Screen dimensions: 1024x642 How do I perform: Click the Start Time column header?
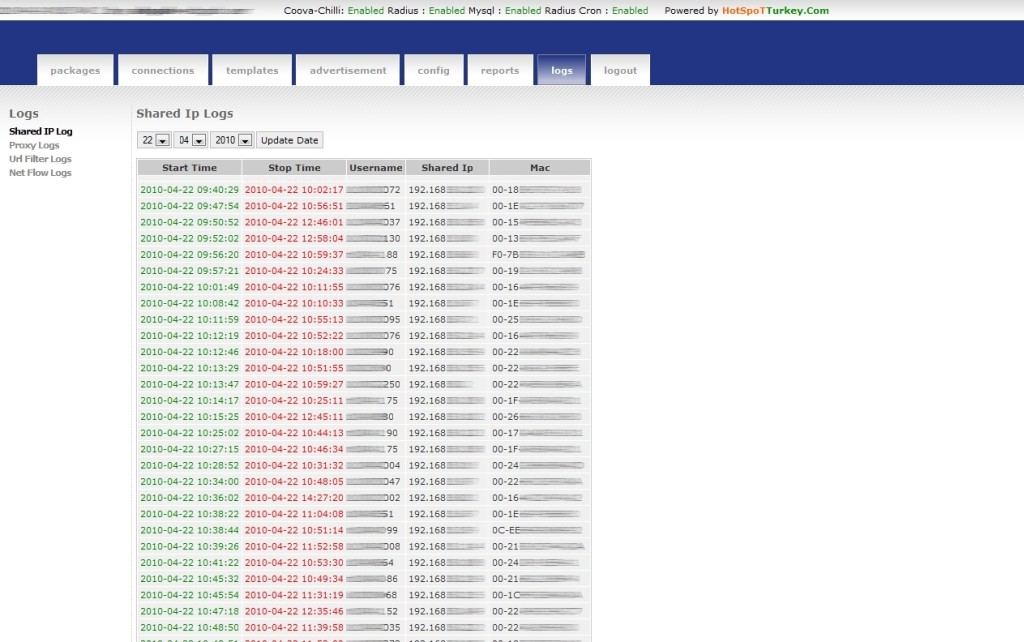point(189,168)
